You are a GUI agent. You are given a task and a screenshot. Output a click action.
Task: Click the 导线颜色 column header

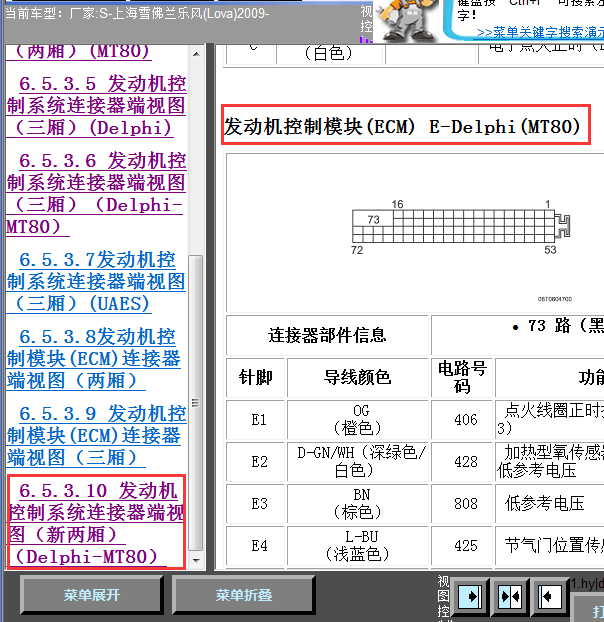pos(358,377)
